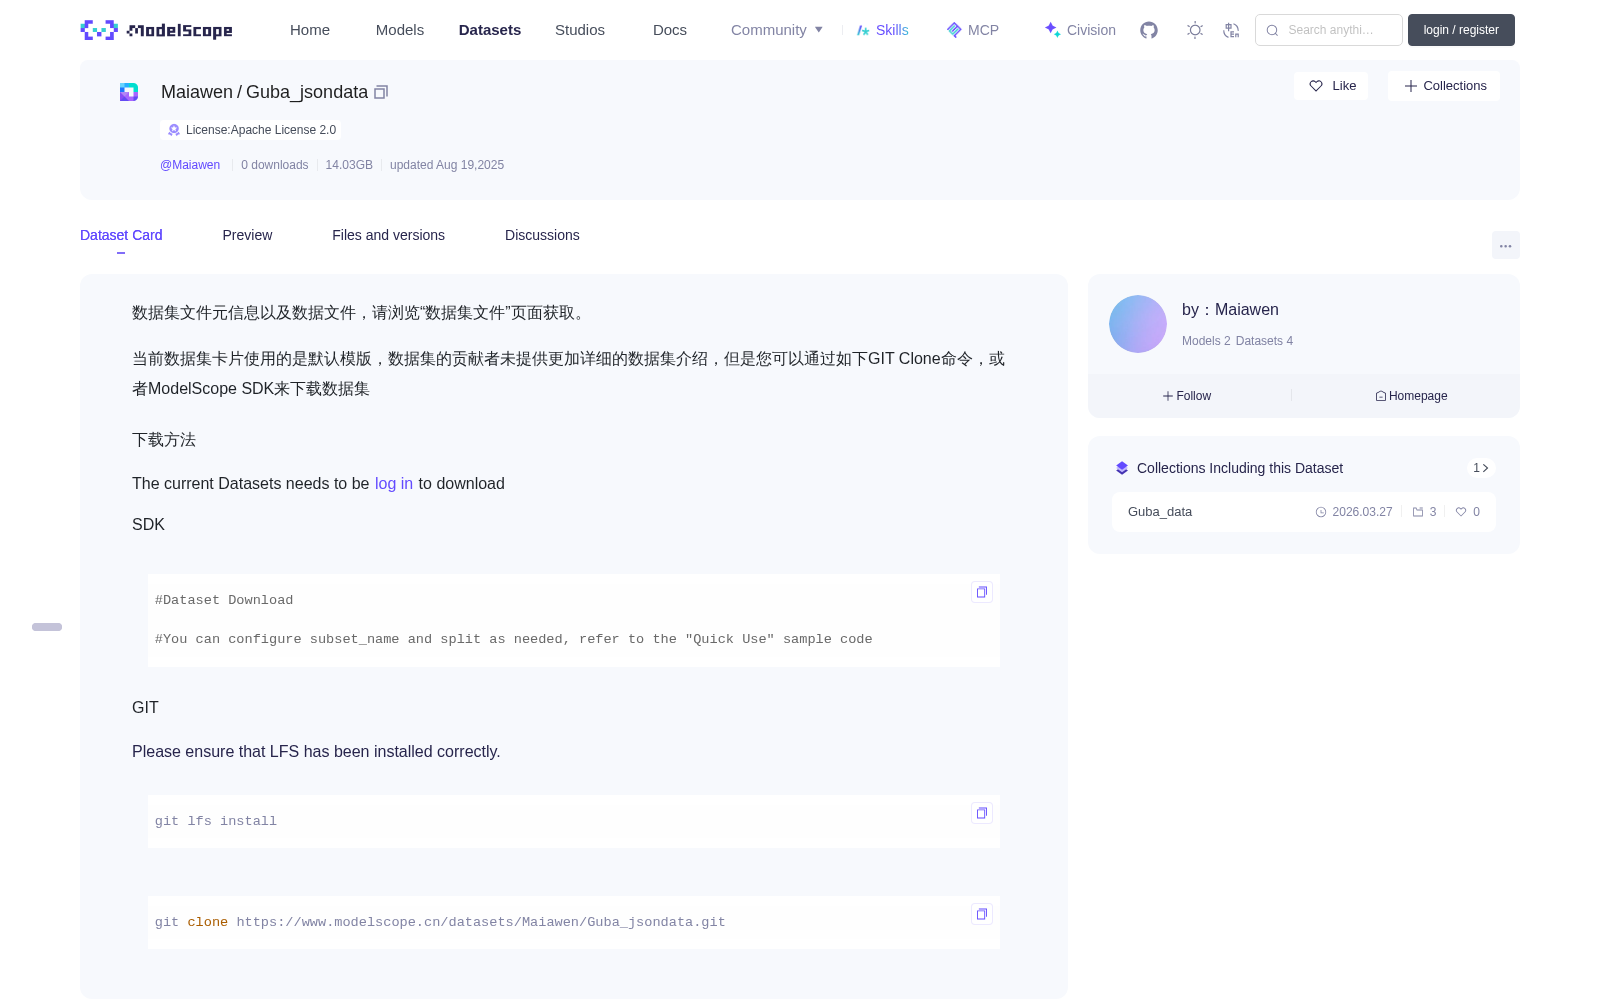Click the login / register button
1600x1000 pixels.
[1461, 30]
